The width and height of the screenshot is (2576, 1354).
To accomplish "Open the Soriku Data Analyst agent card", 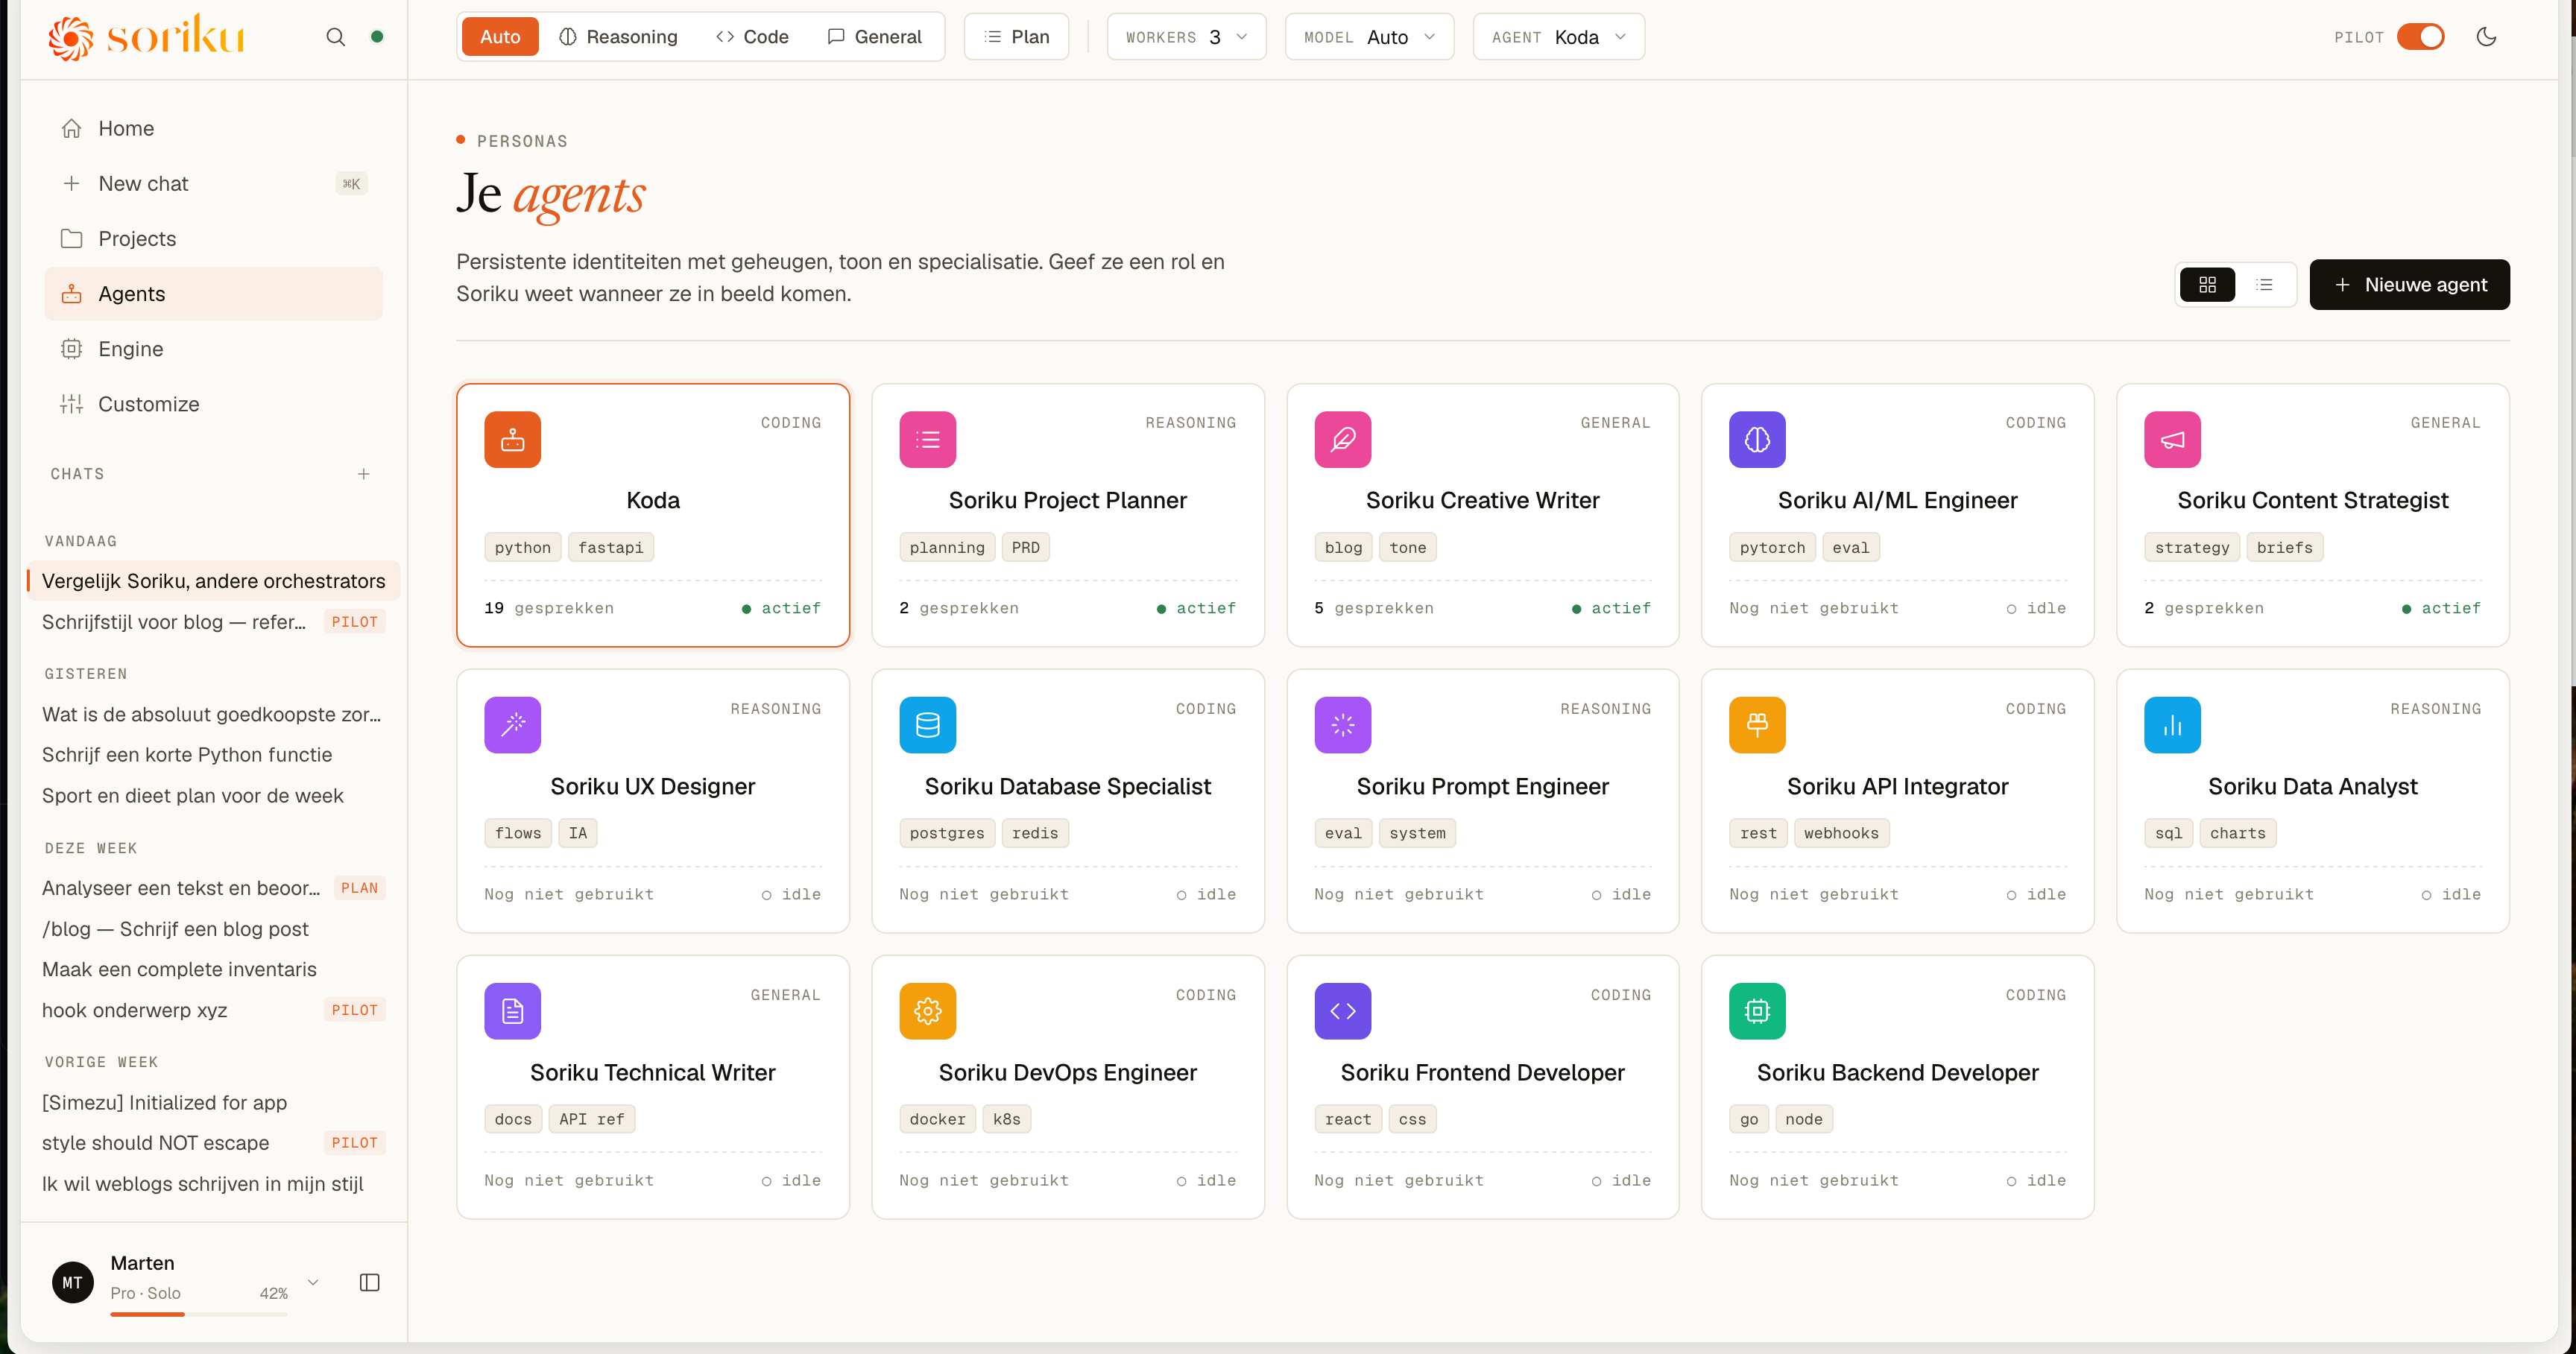I will 2312,801.
